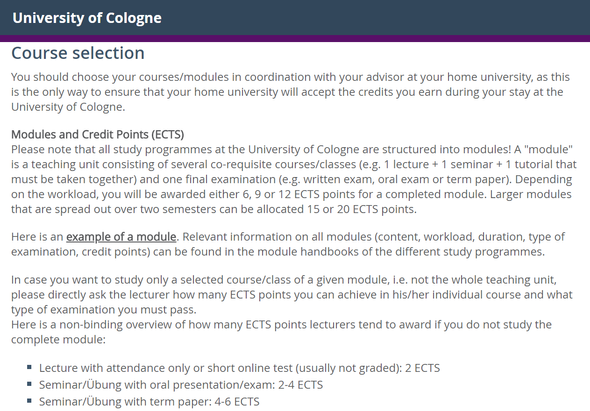The image size is (590, 411).
Task: Click the paragraph starting 'You should choose your courses/modules'
Action: (290, 92)
